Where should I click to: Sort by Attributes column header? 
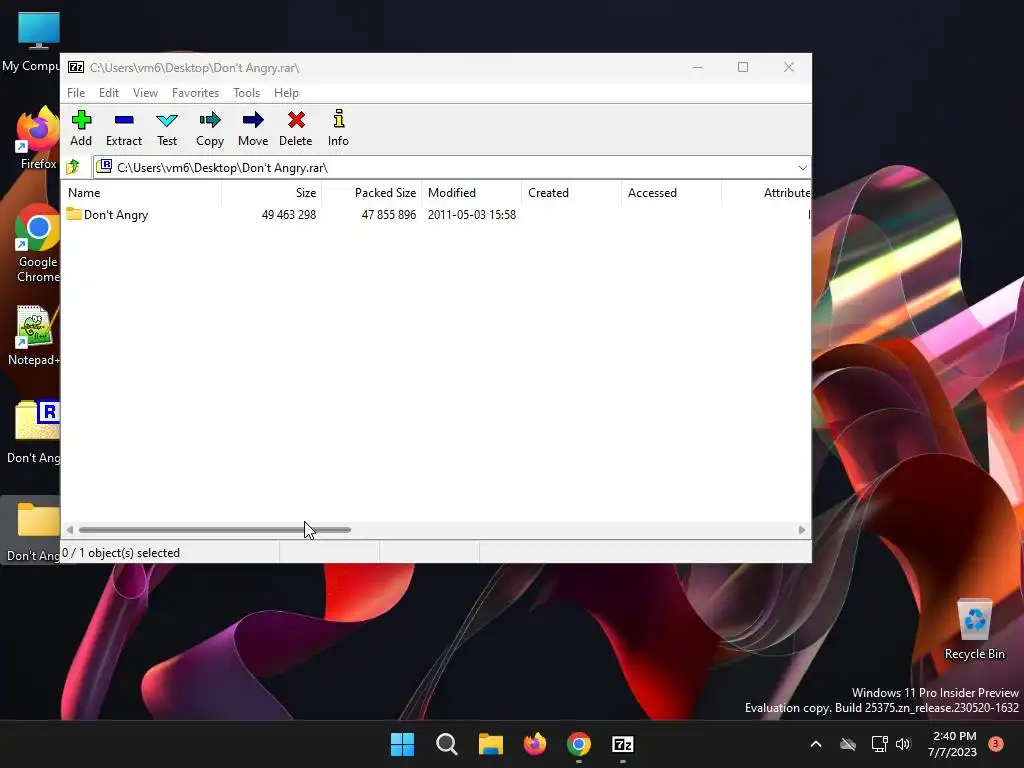tap(766, 193)
